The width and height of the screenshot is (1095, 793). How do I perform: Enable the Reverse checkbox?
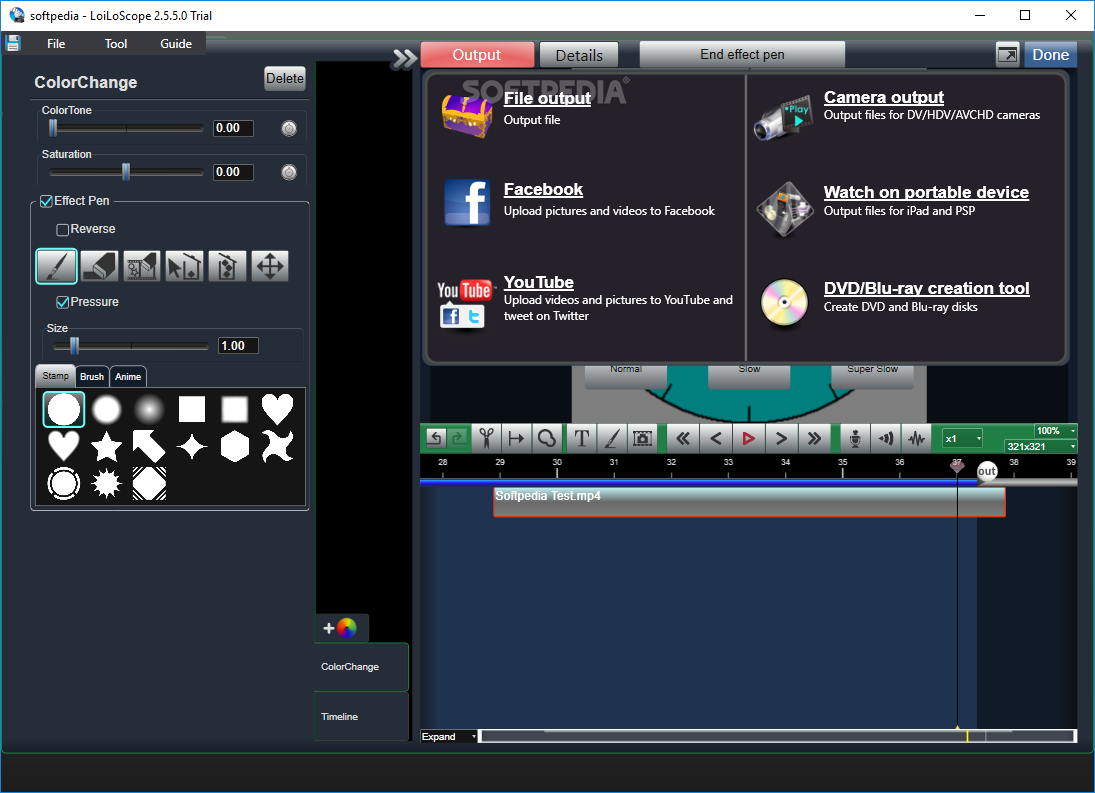(x=62, y=230)
